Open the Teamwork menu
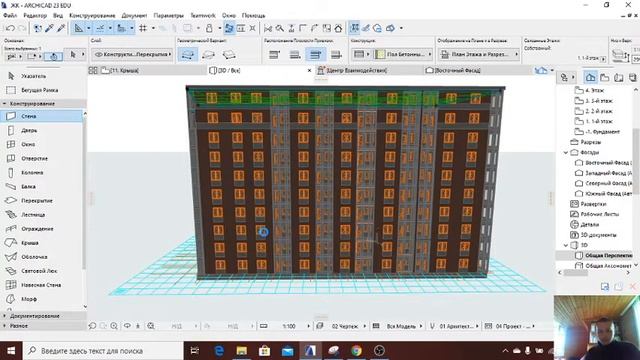 click(x=203, y=16)
